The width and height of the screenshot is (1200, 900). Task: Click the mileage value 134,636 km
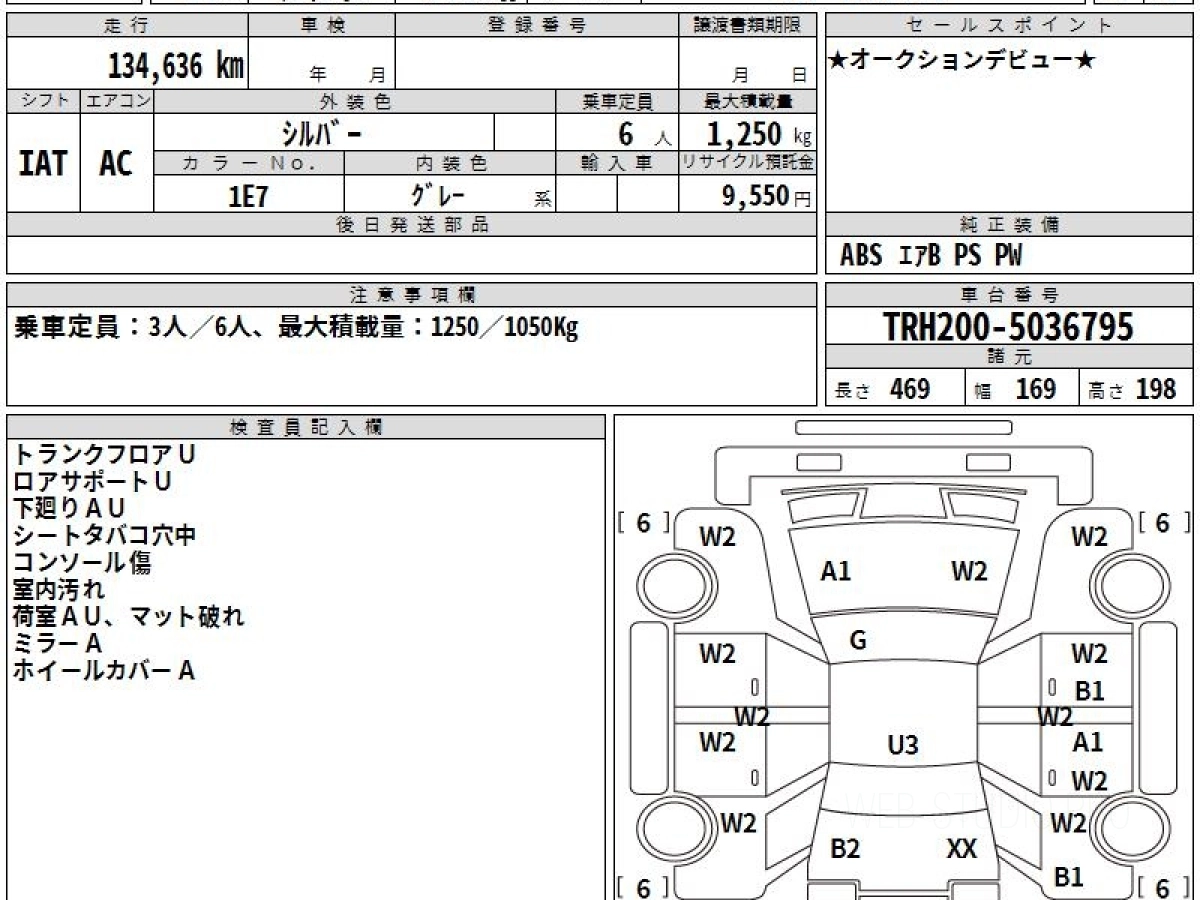coord(176,66)
